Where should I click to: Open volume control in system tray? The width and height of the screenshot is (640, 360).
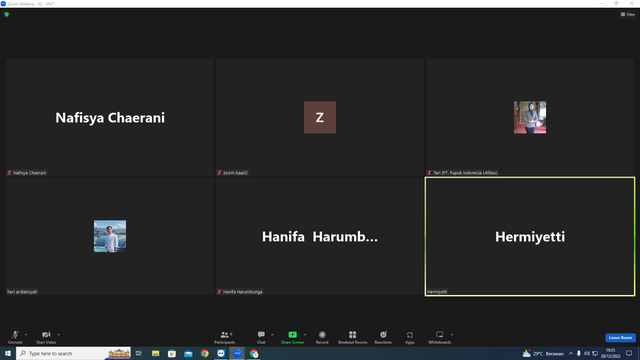tap(587, 353)
